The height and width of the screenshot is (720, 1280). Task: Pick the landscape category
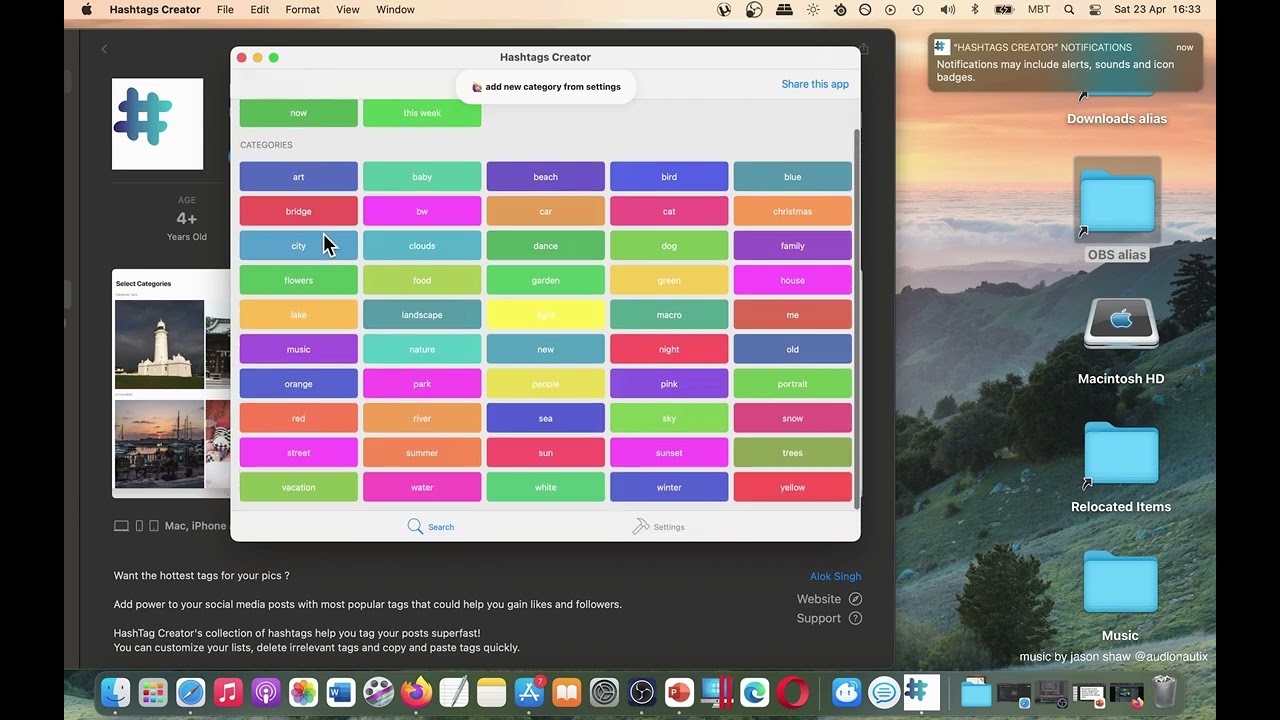pyautogui.click(x=422, y=315)
